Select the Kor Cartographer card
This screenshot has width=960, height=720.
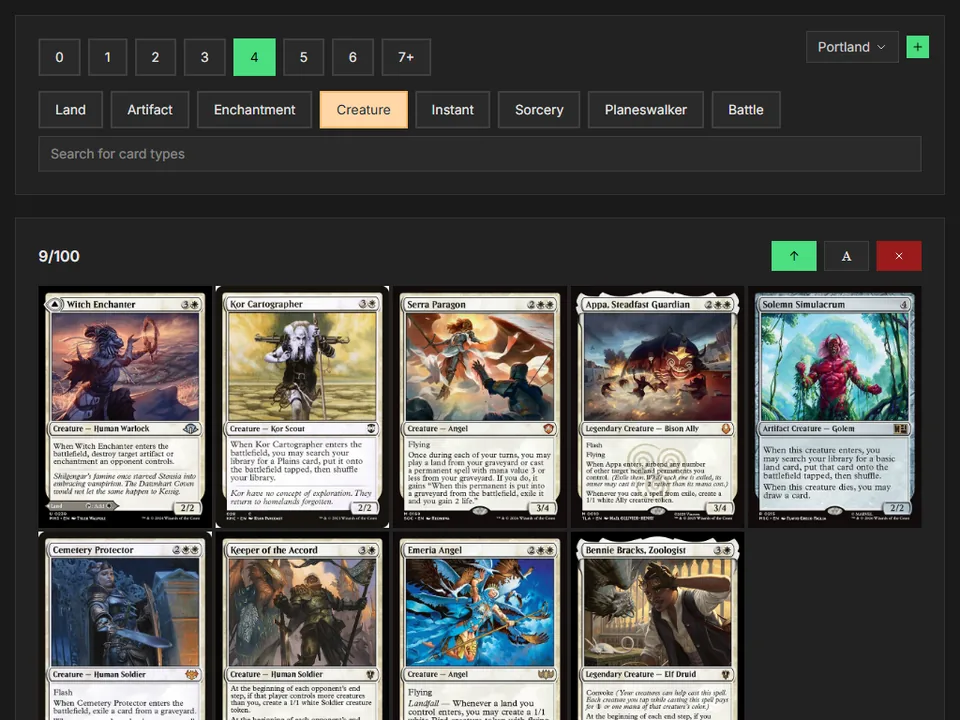(302, 407)
